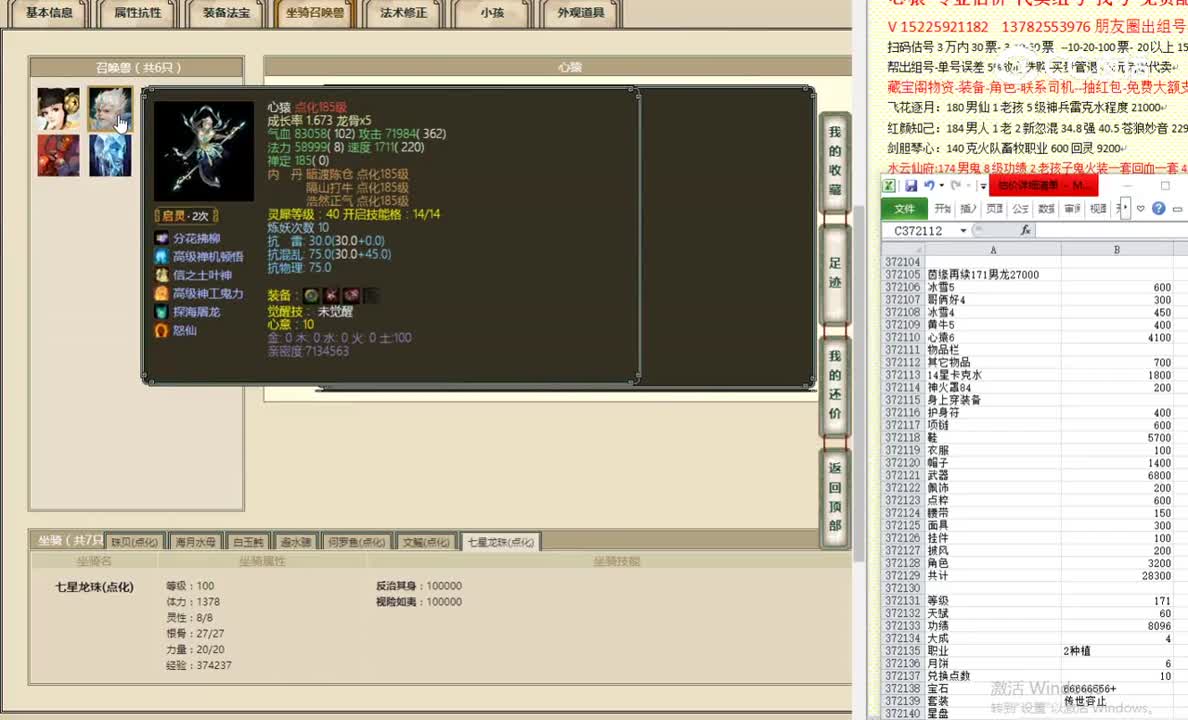
Task: Click the 信之土叶神 skill icon
Action: coord(161,275)
